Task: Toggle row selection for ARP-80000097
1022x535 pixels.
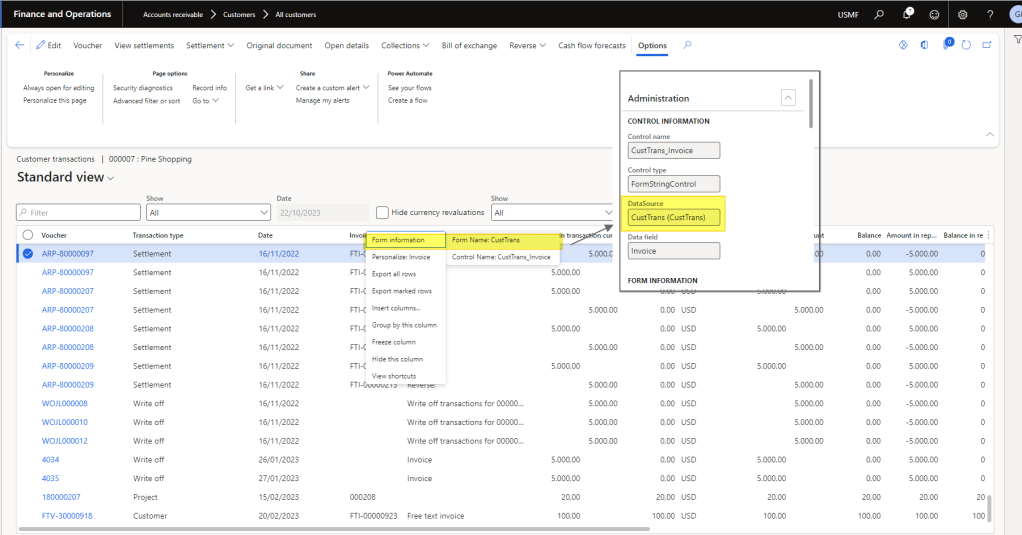Action: [x=27, y=254]
